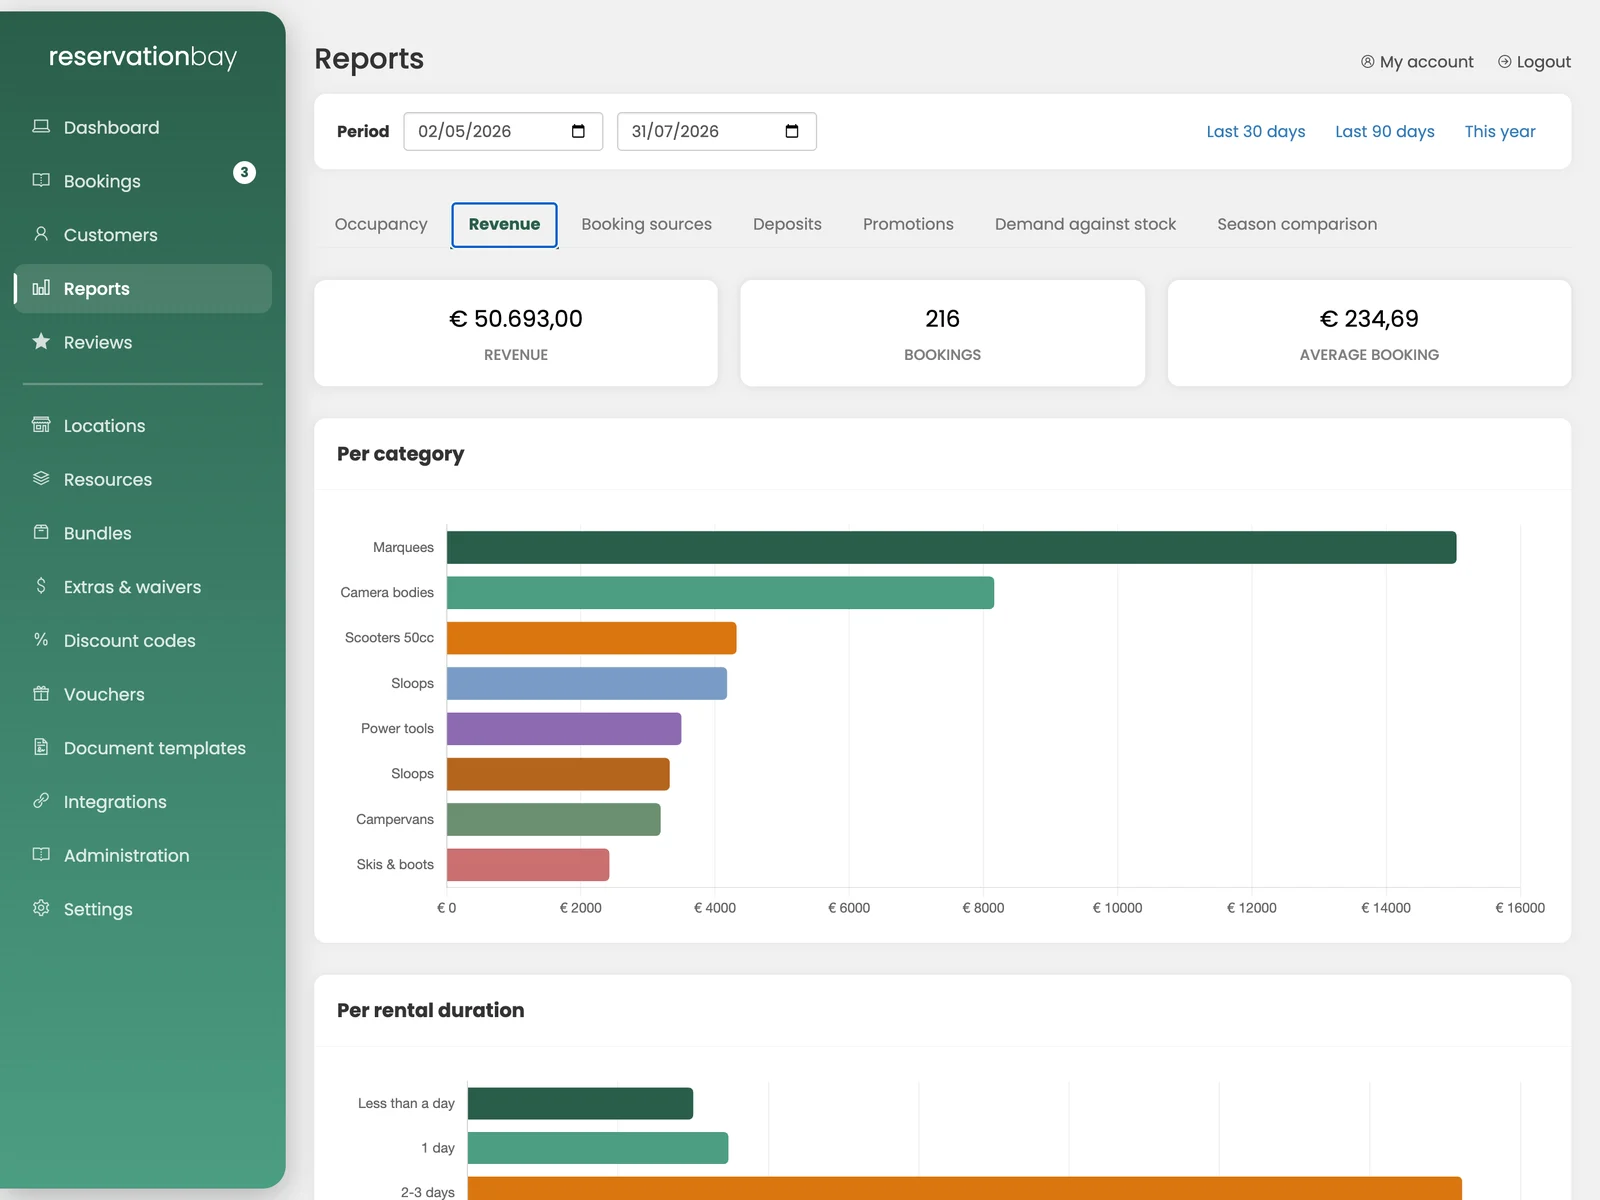Click the Discount codes percent icon

[41, 639]
